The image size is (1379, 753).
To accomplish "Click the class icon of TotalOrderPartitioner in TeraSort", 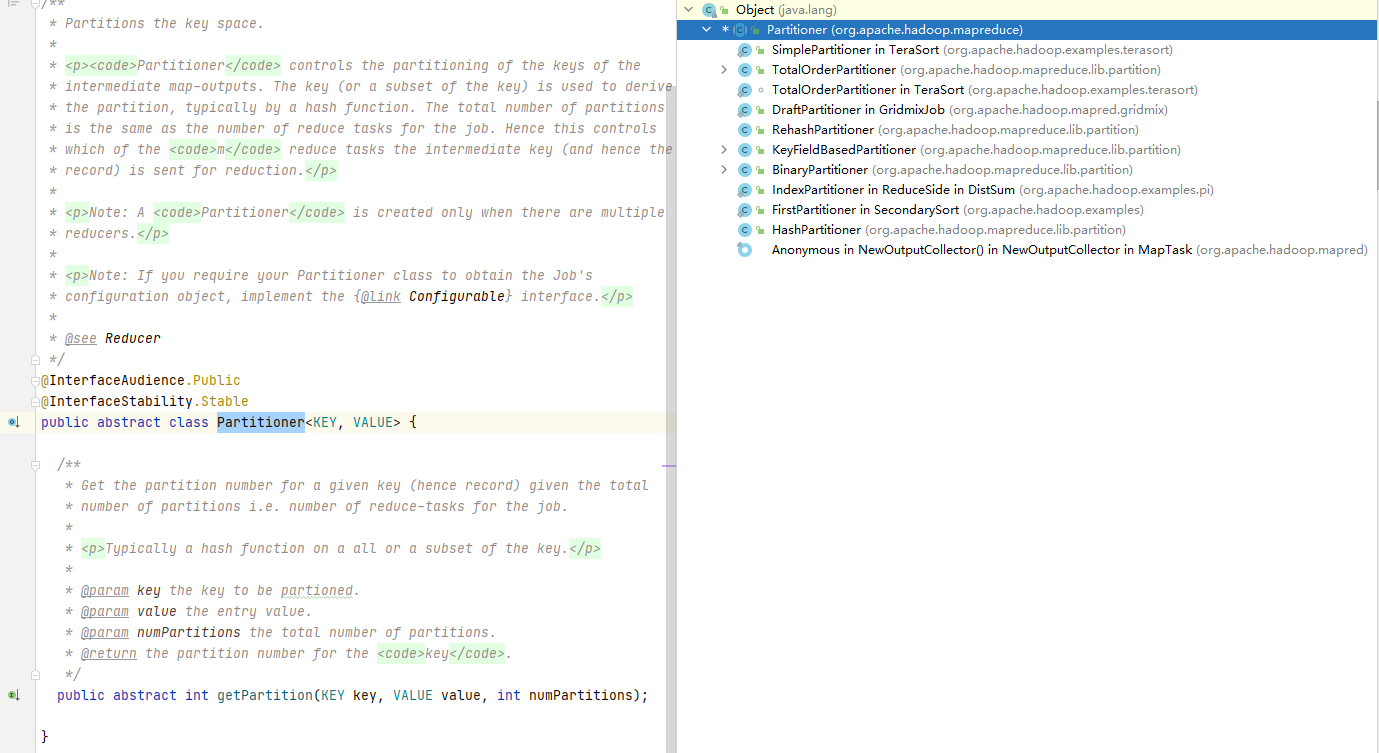I will coord(744,90).
